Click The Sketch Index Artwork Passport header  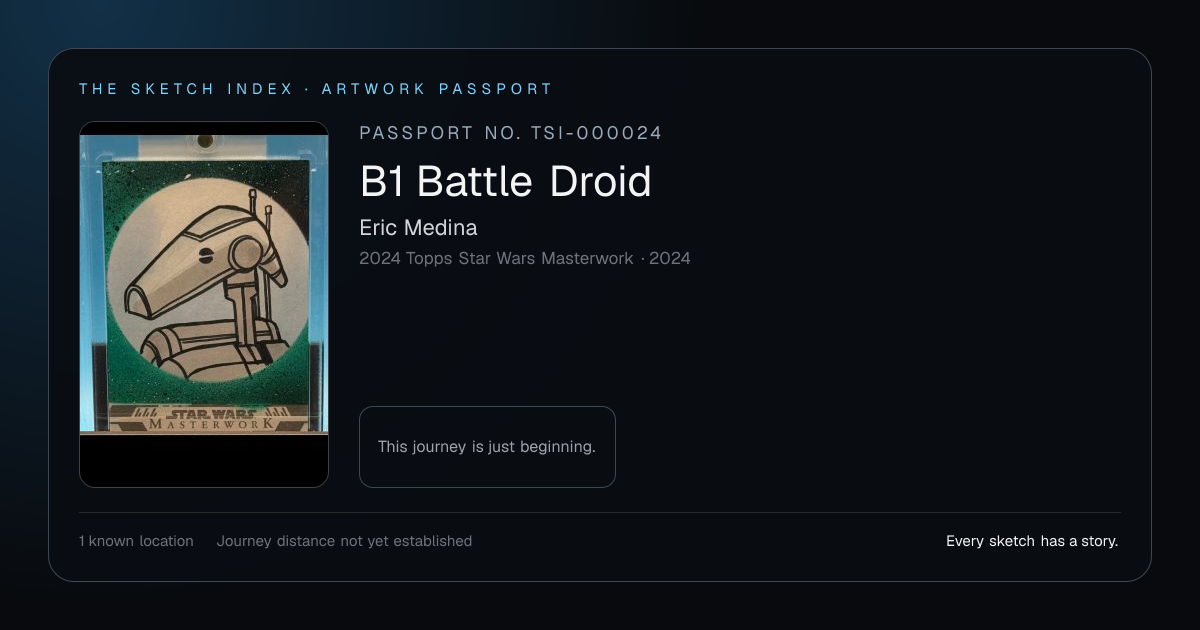(316, 89)
